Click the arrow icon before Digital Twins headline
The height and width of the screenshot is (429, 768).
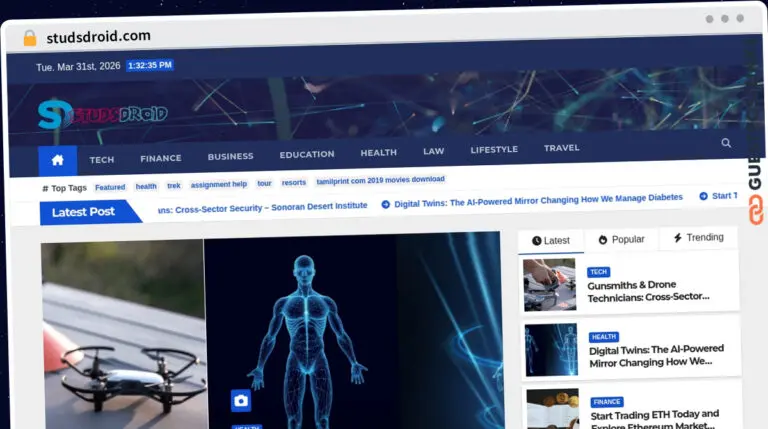[385, 204]
